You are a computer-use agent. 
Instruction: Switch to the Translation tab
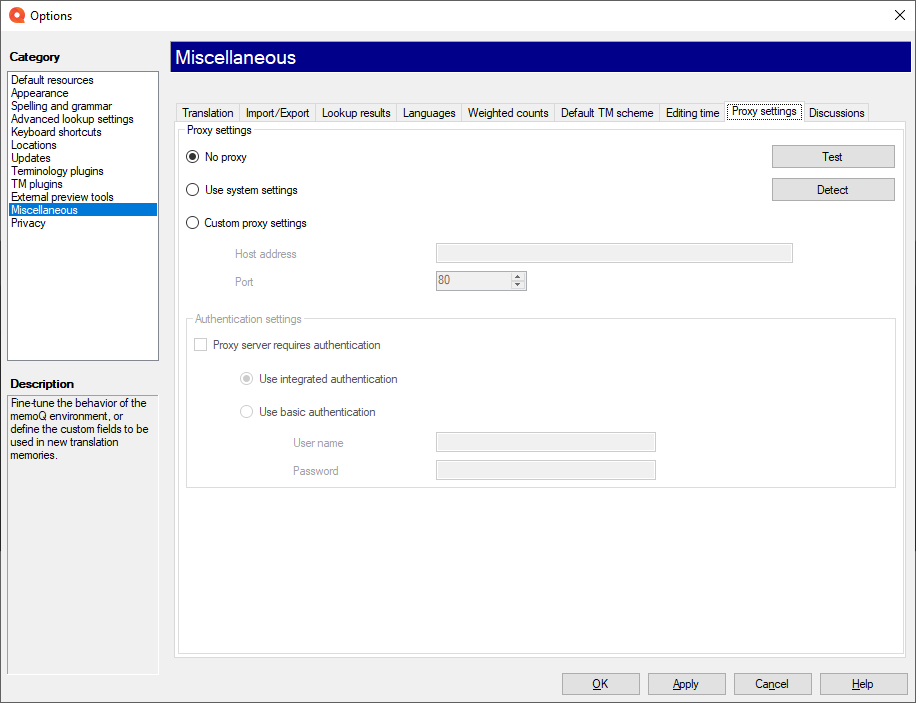point(207,112)
